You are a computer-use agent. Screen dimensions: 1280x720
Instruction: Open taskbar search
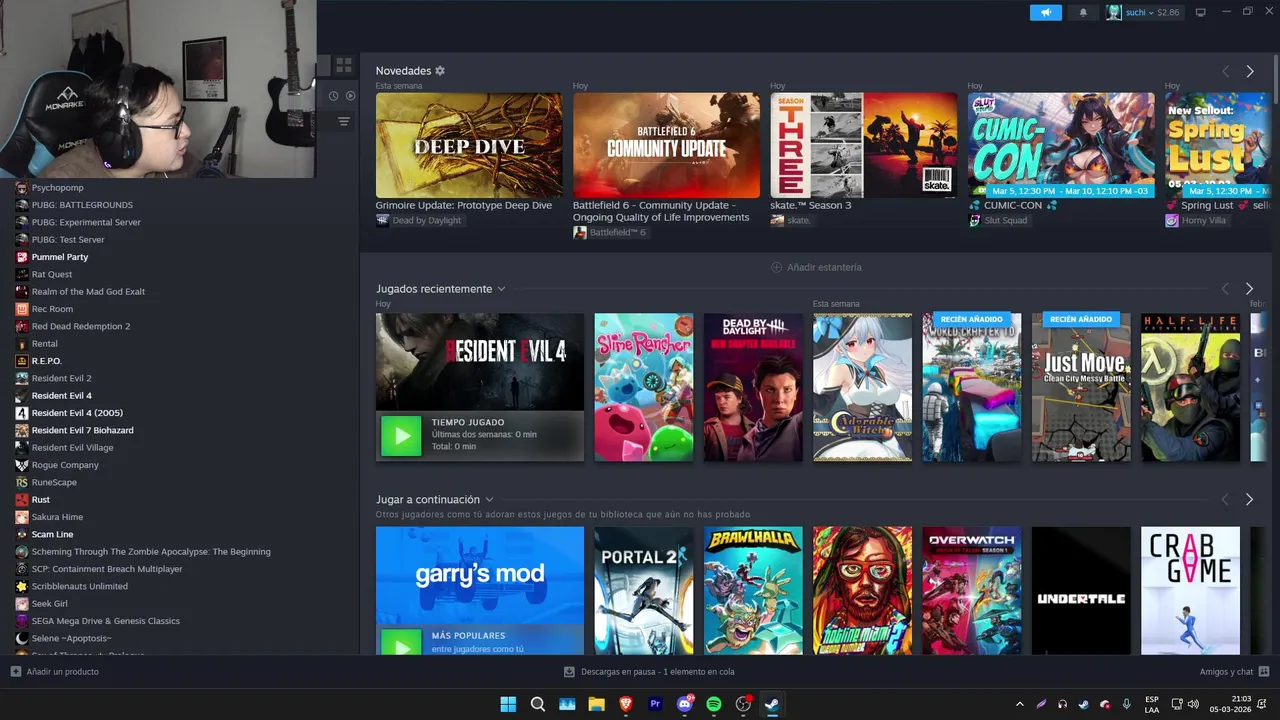[x=538, y=704]
